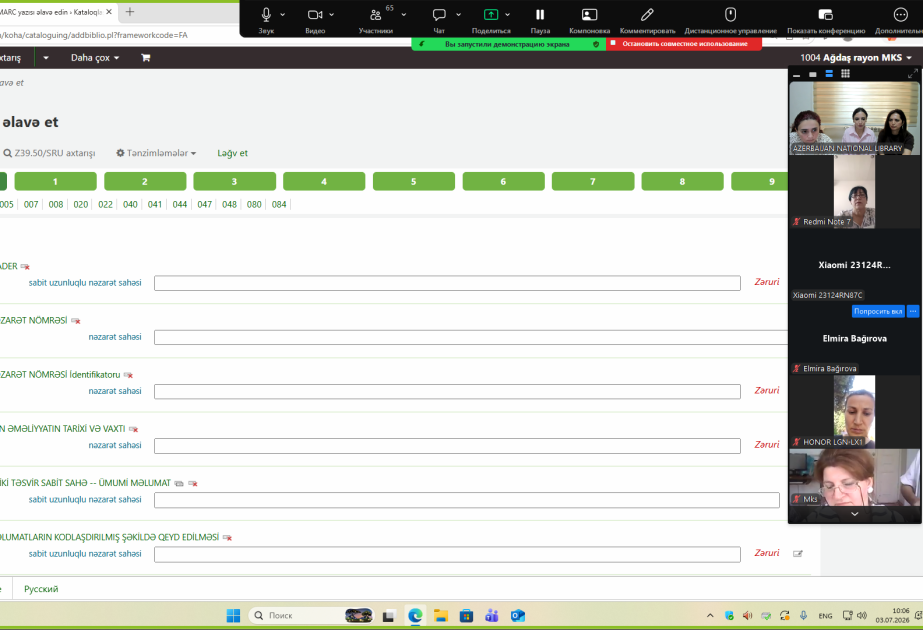The height and width of the screenshot is (630, 923).
Task: Switch to green tab 6
Action: [x=503, y=181]
